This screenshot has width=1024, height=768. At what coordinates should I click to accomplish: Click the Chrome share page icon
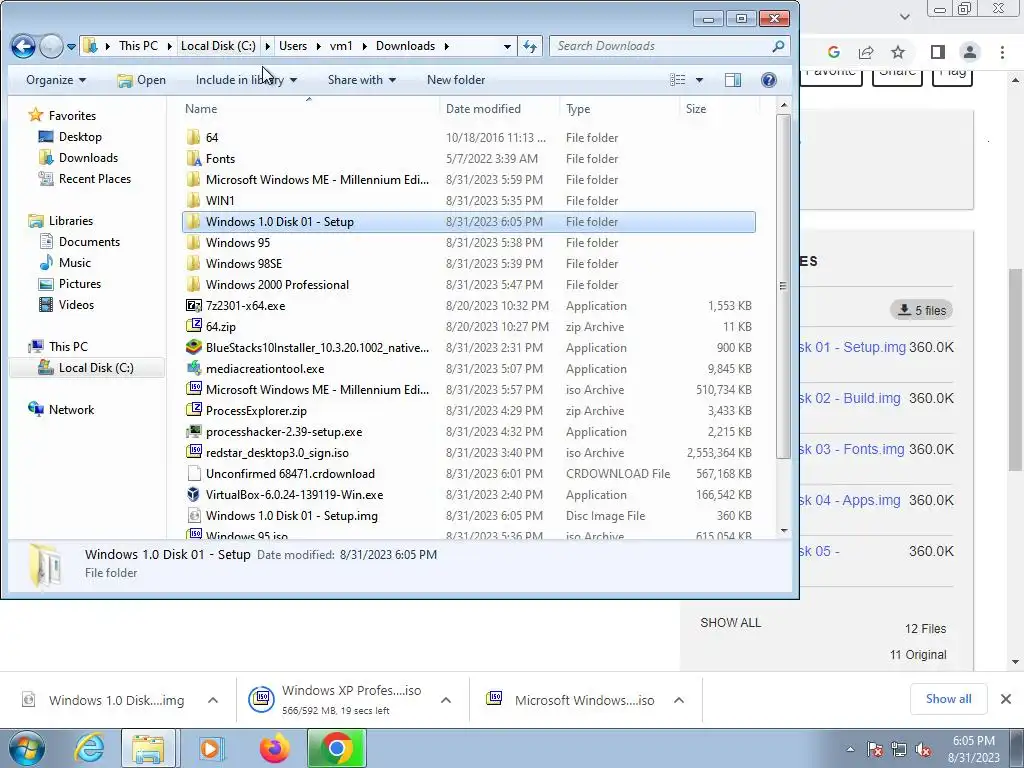point(866,52)
